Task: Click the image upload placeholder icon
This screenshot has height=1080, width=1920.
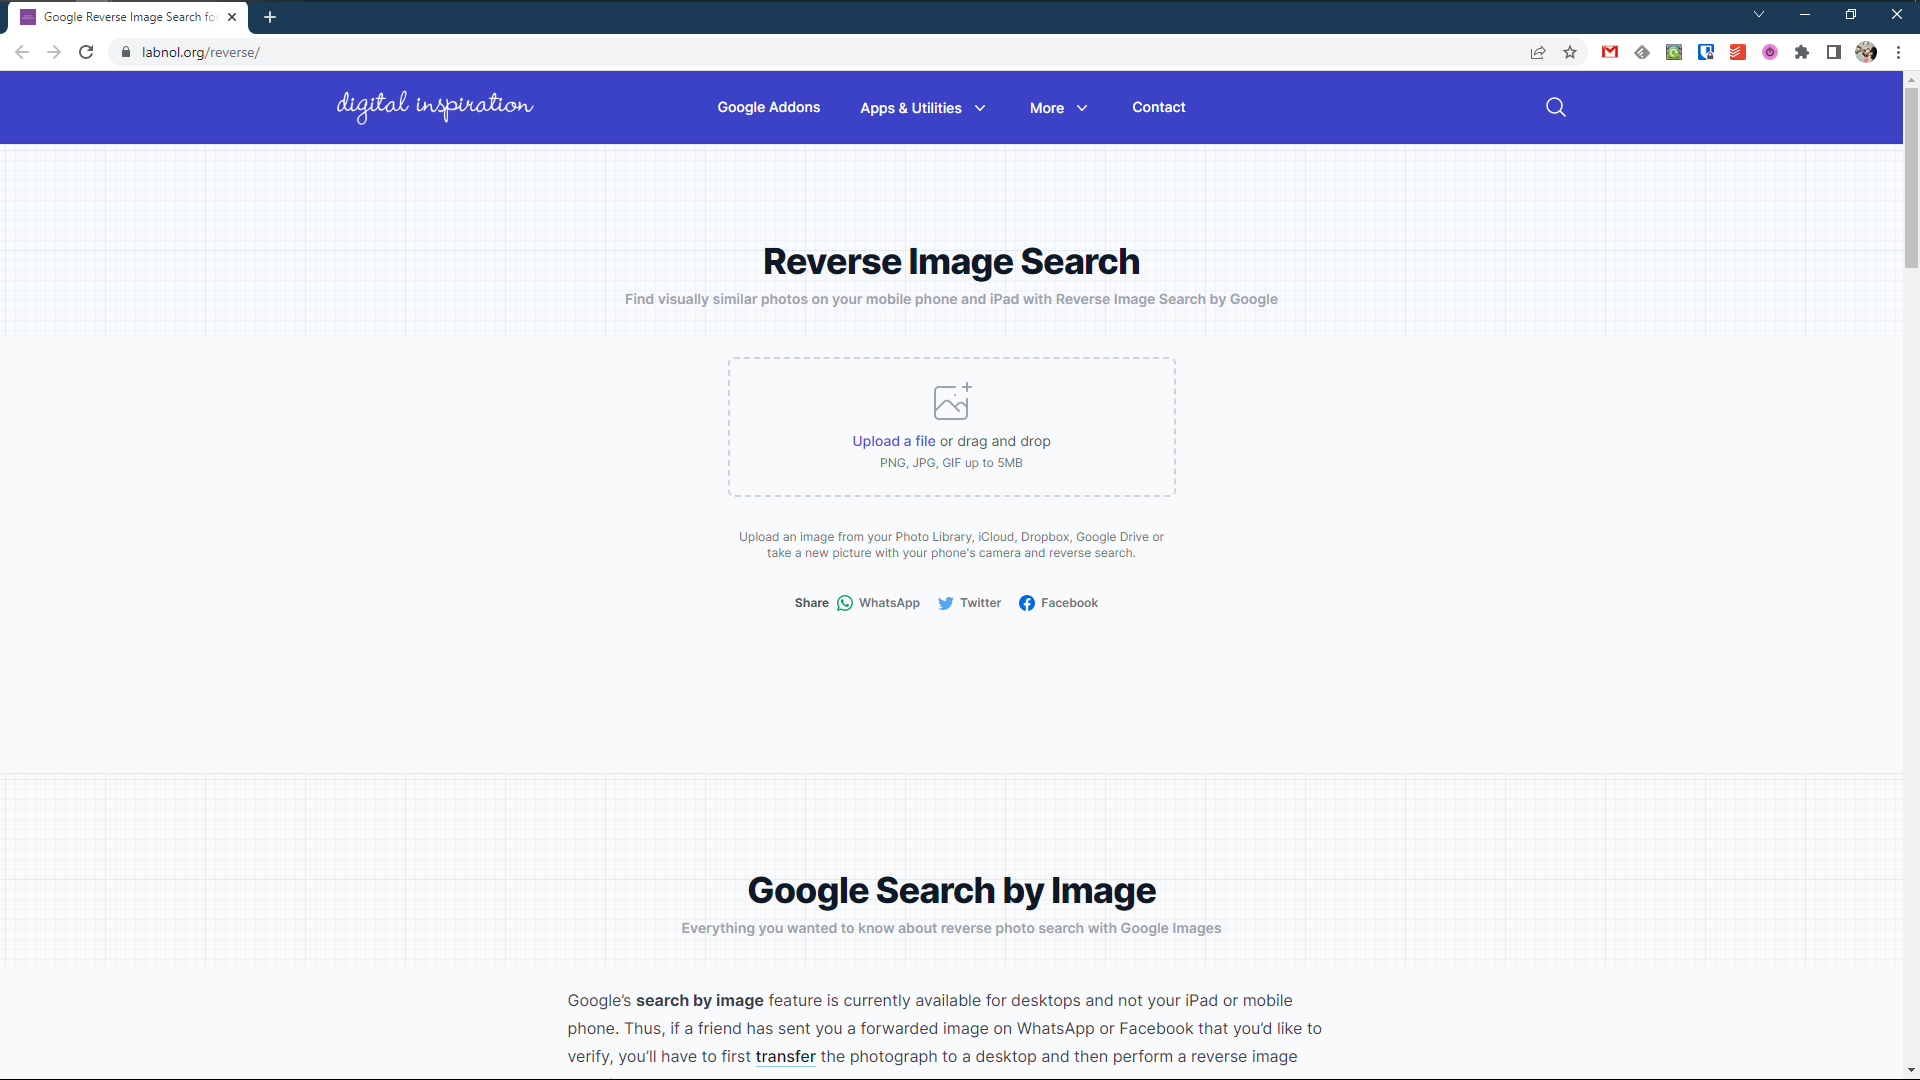Action: (951, 401)
